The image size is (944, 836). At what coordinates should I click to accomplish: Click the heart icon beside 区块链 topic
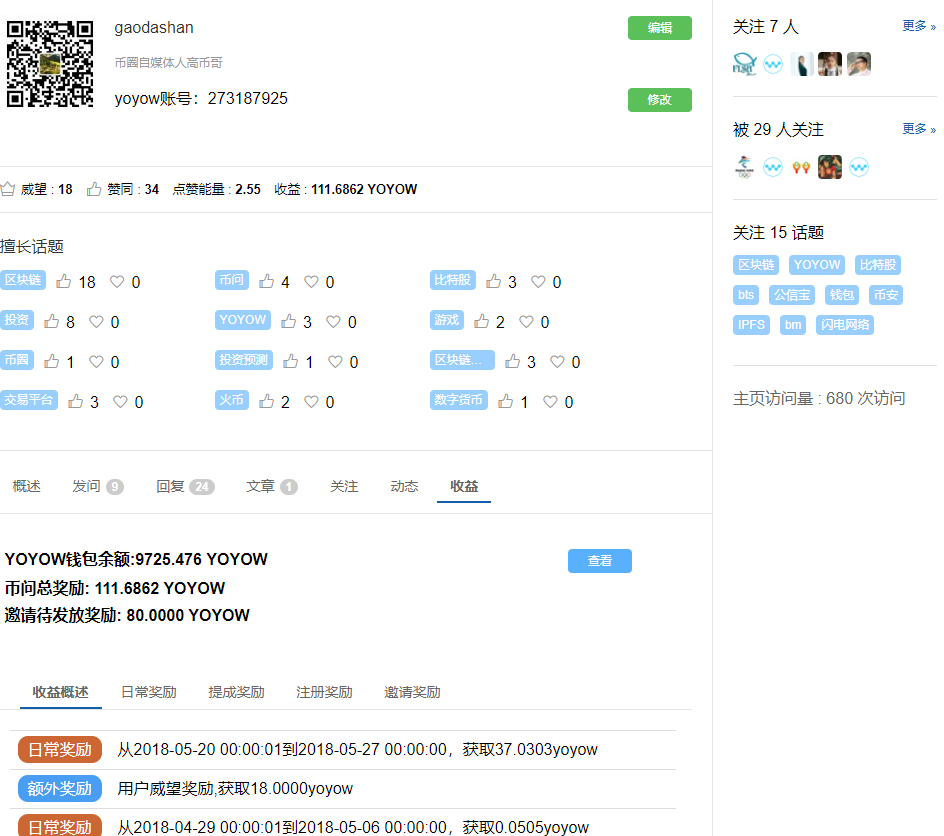117,282
